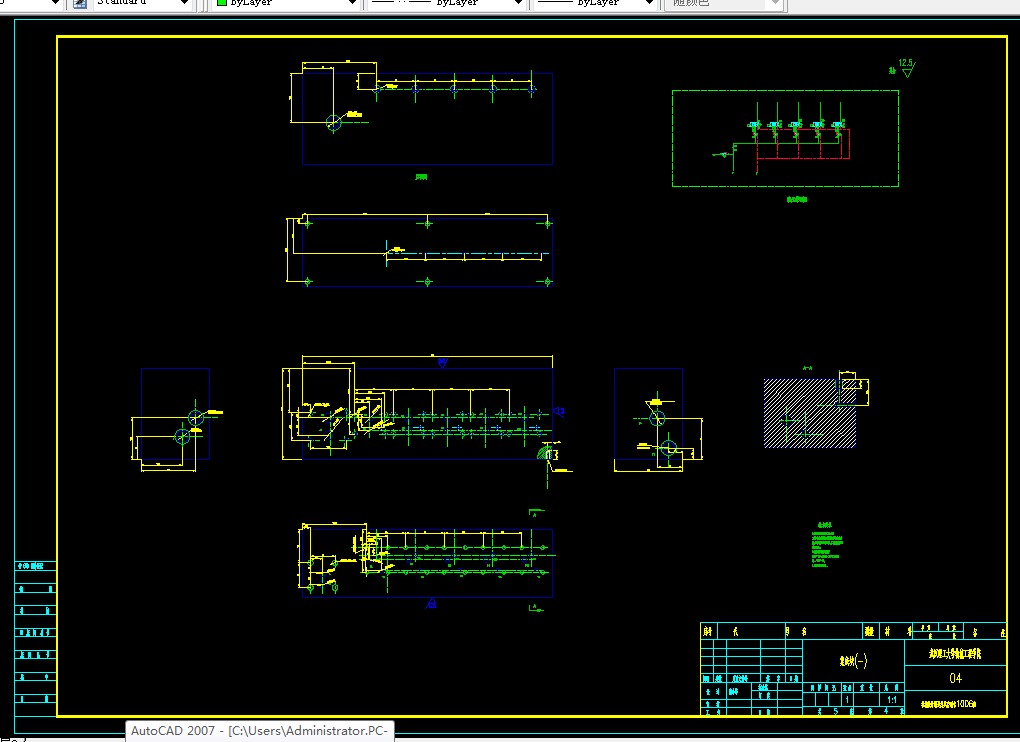
Task: Select the scale value "1:1" in title block
Action: click(x=892, y=700)
